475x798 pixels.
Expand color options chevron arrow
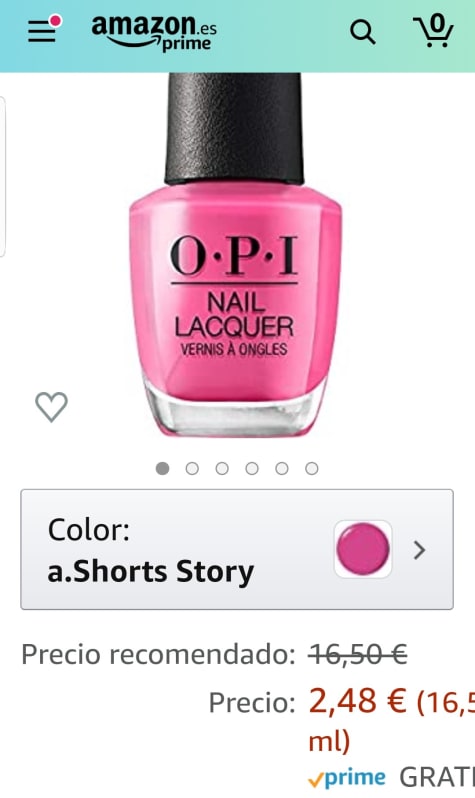click(x=420, y=550)
